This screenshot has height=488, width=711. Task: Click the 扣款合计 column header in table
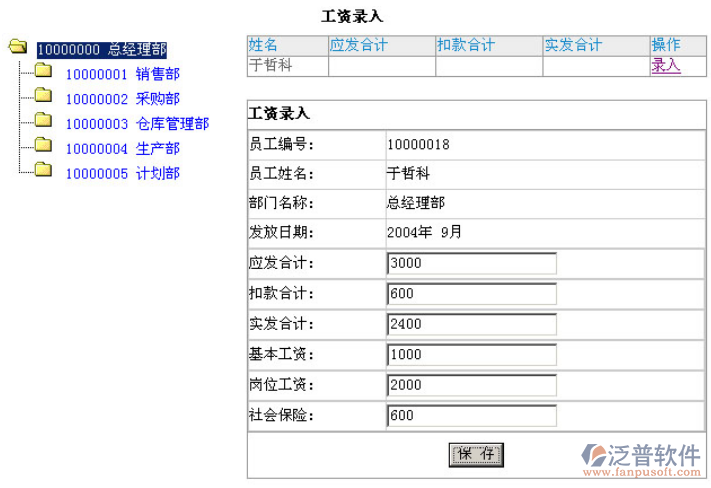tap(489, 46)
